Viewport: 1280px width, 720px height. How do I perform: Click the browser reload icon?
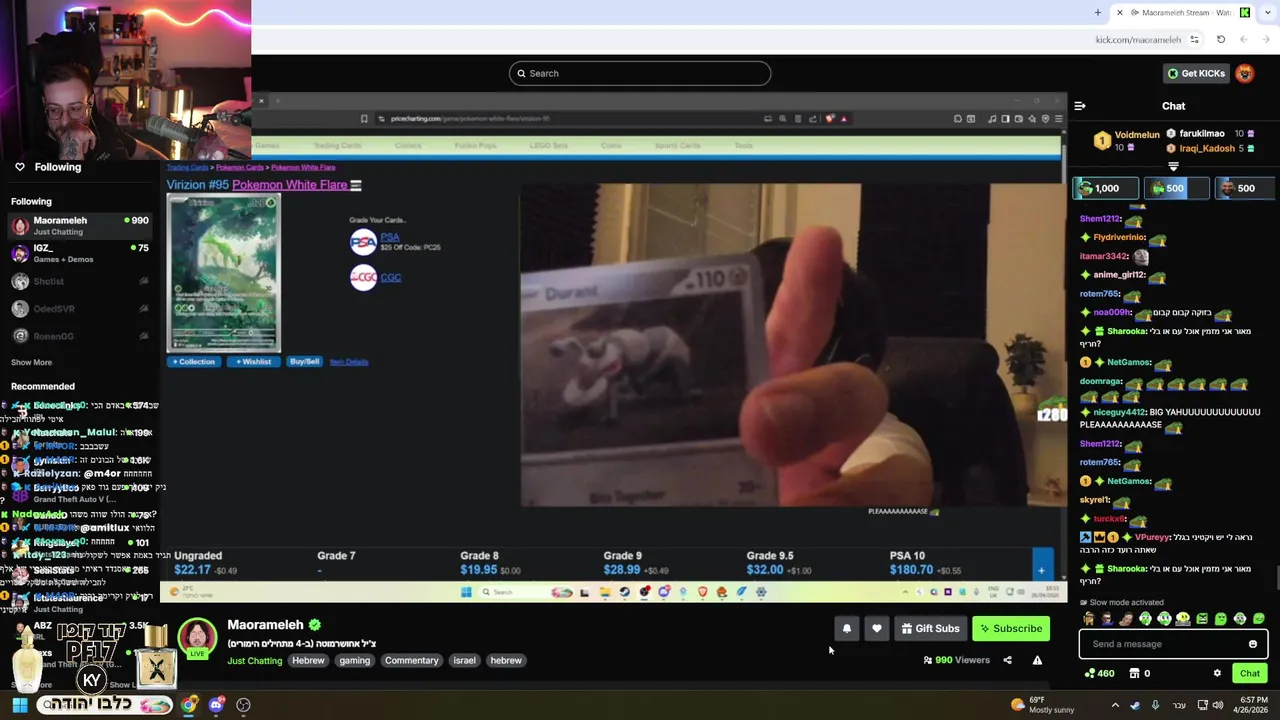tap(1220, 39)
